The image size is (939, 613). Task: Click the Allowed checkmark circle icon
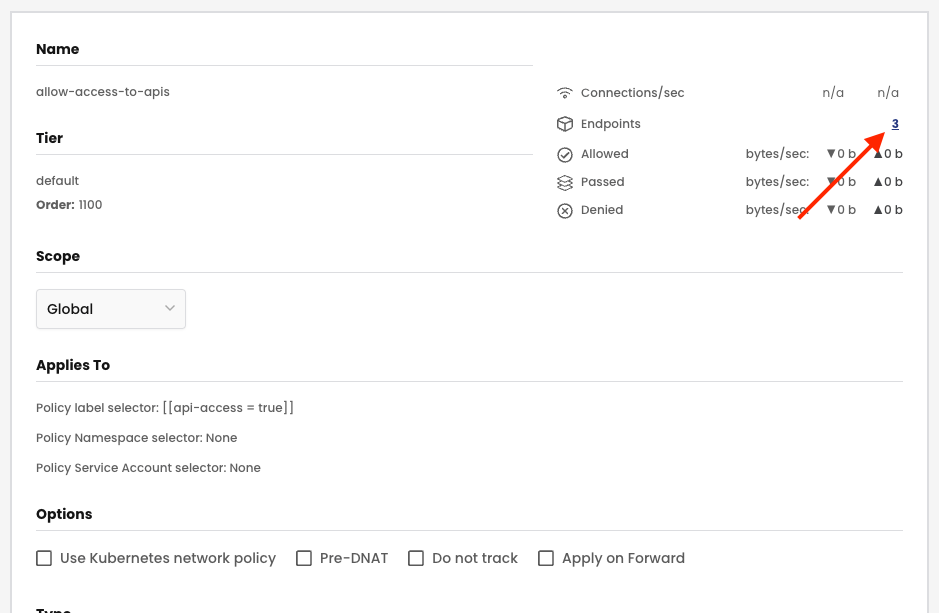coord(565,154)
